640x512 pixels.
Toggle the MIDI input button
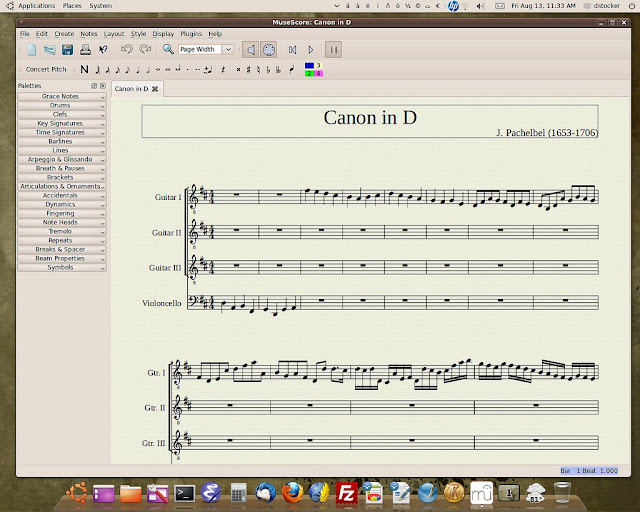point(269,50)
